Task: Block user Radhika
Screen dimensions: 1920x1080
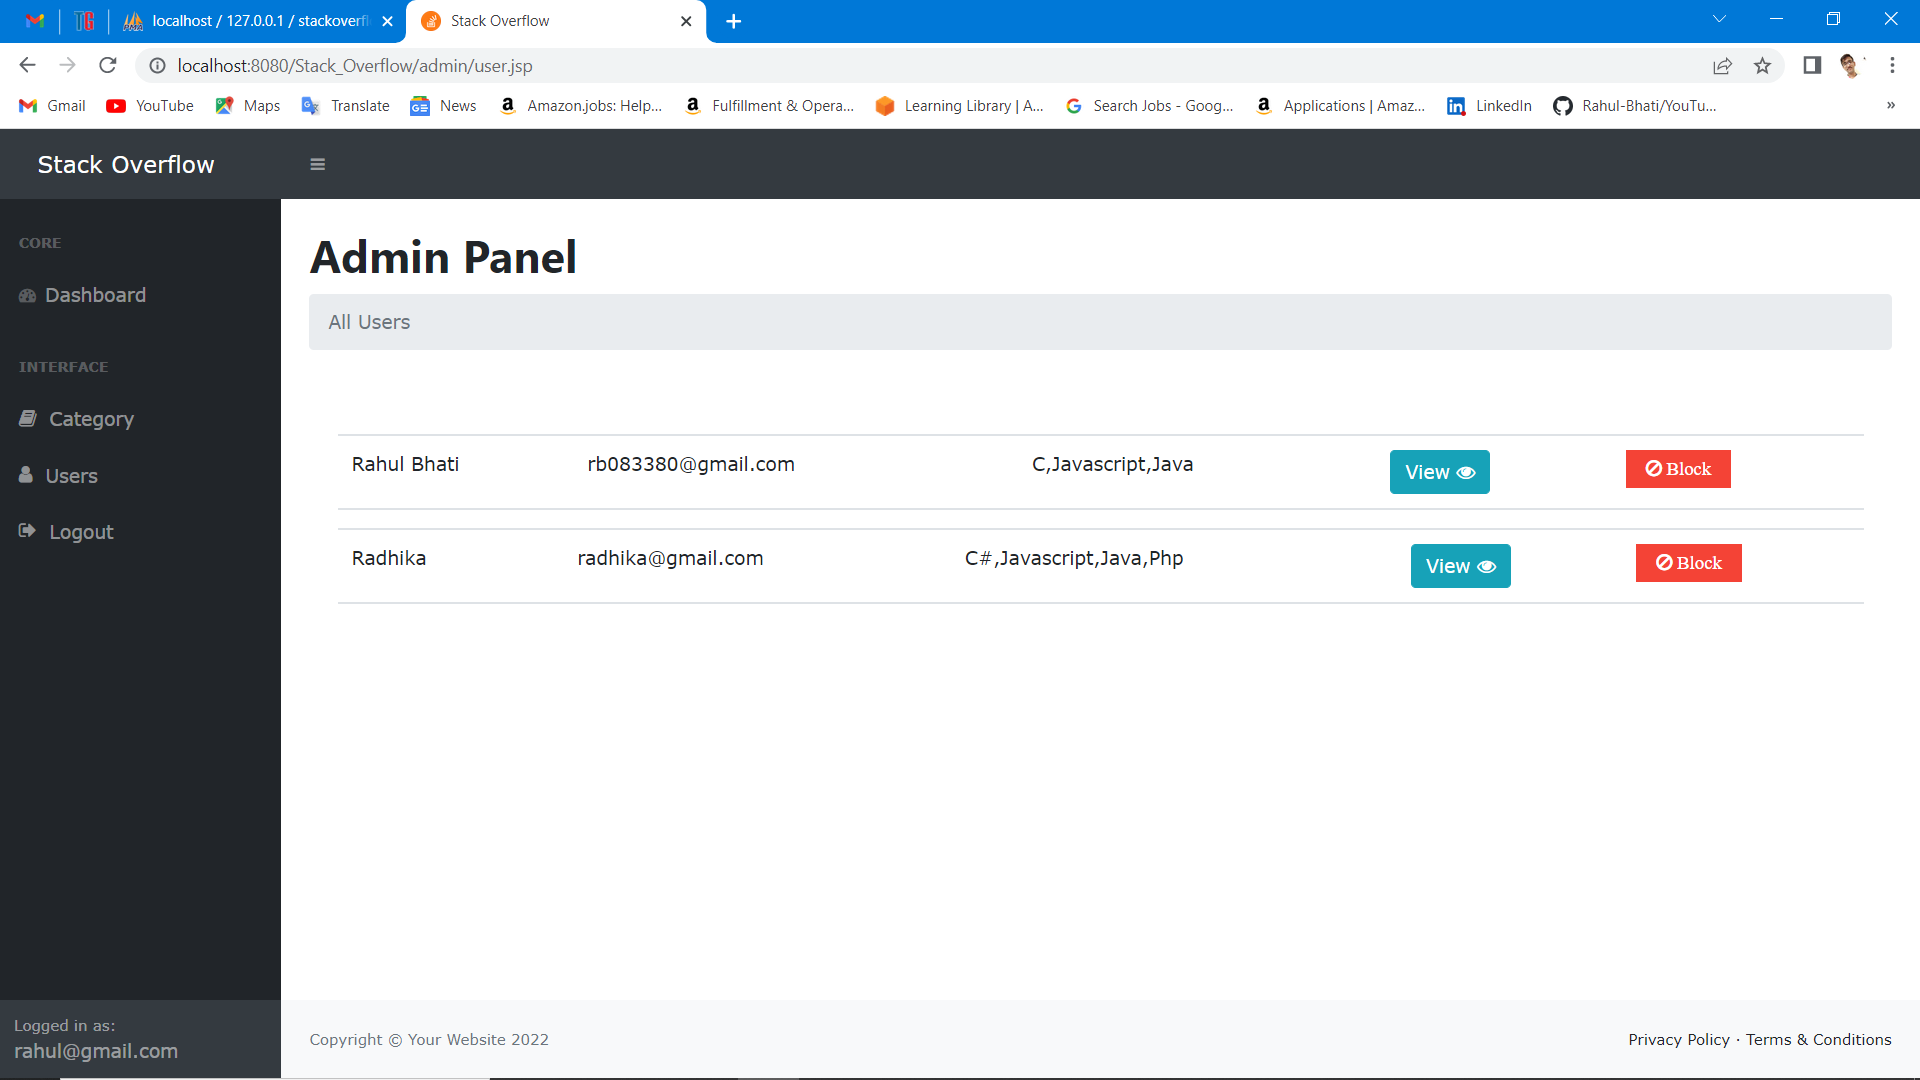Action: point(1688,563)
